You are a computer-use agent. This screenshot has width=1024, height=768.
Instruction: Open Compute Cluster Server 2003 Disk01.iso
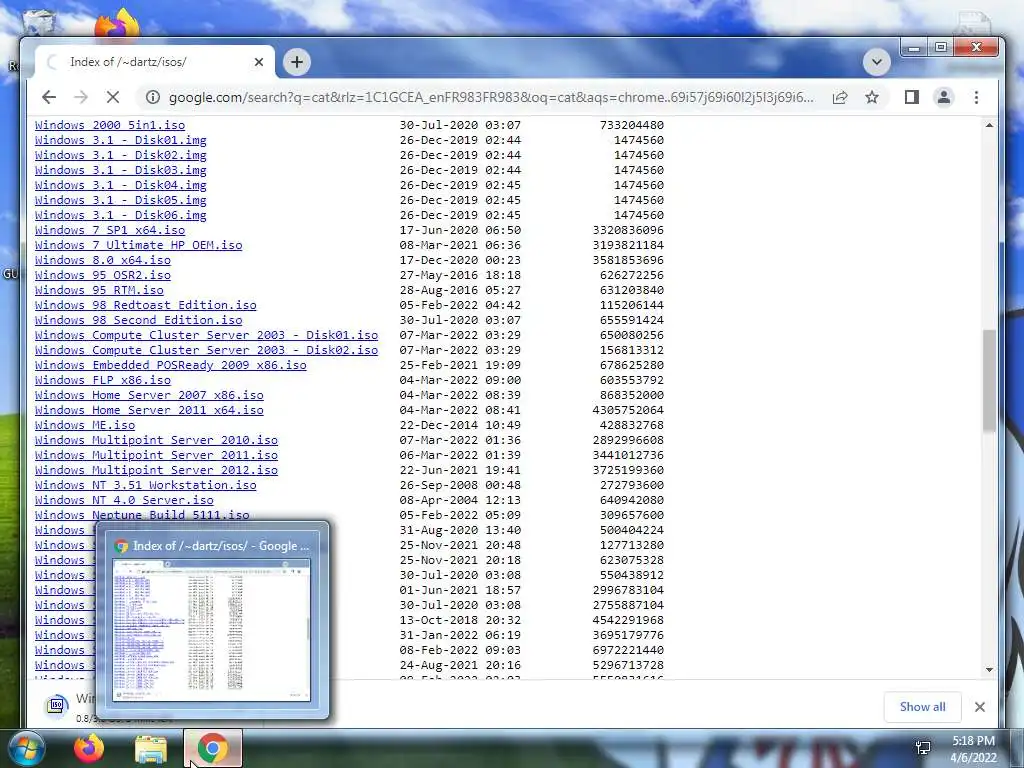tap(206, 335)
